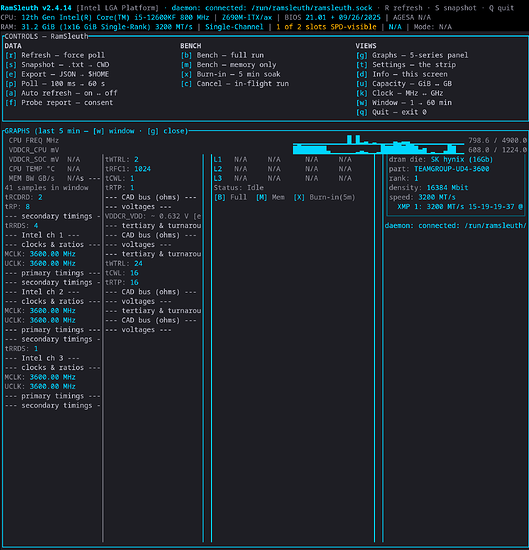Click the [M] Mem bench shortcut
The image size is (529, 550).
point(270,197)
